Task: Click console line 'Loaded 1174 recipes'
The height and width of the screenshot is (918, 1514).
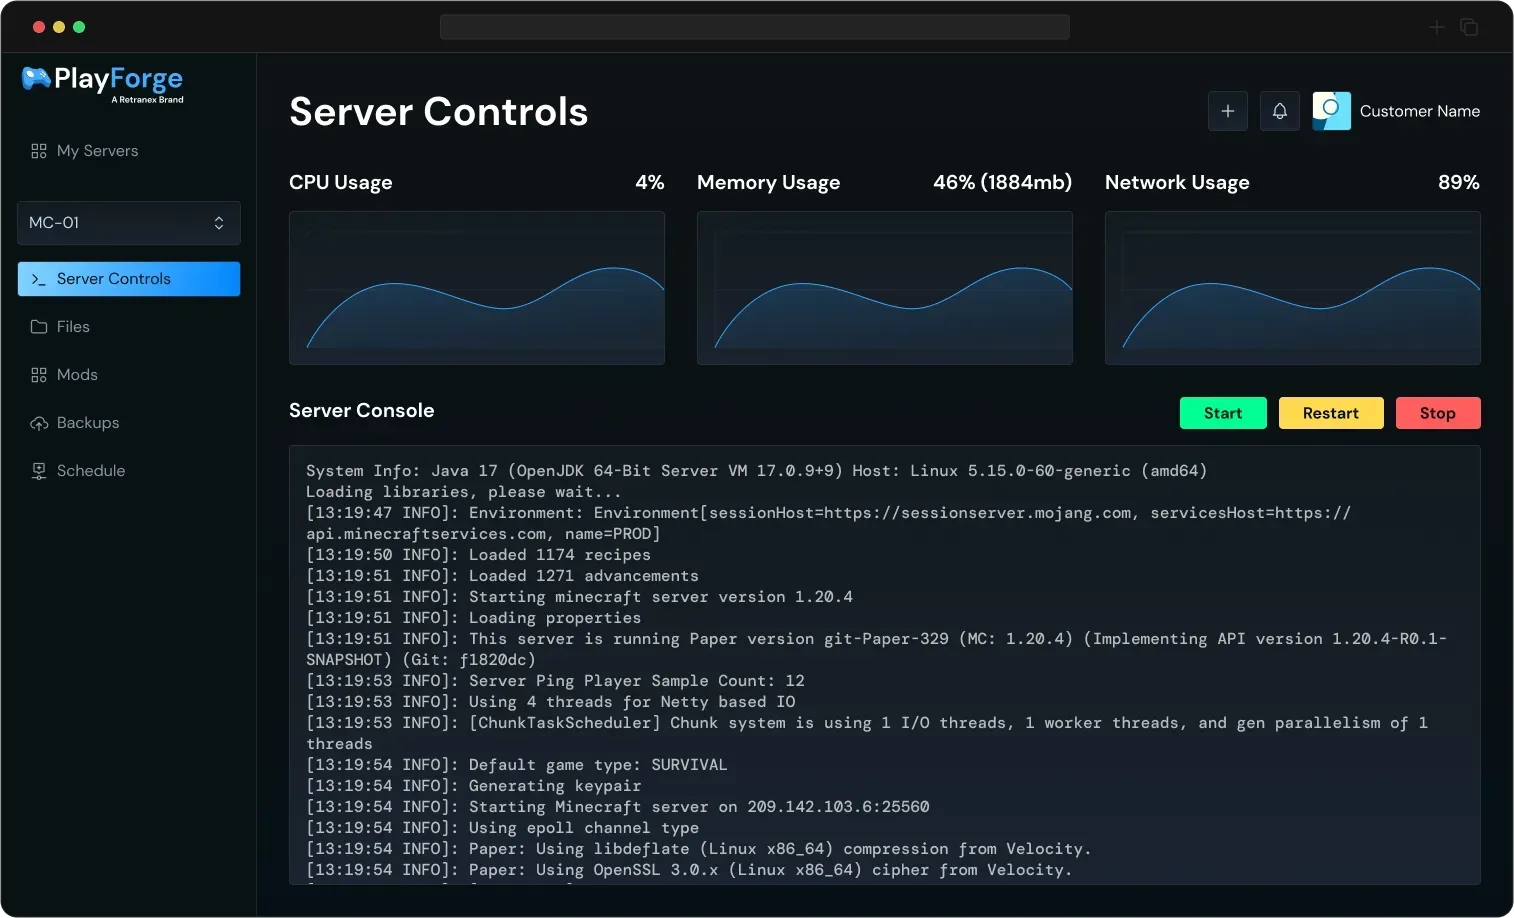Action: (478, 555)
